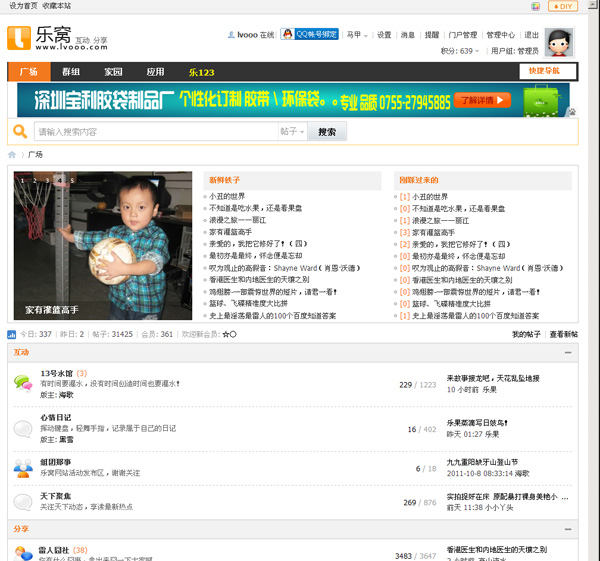Viewport: 600px width, 561px height.
Task: Open the 心情日记 forum title
Action: coord(56,417)
